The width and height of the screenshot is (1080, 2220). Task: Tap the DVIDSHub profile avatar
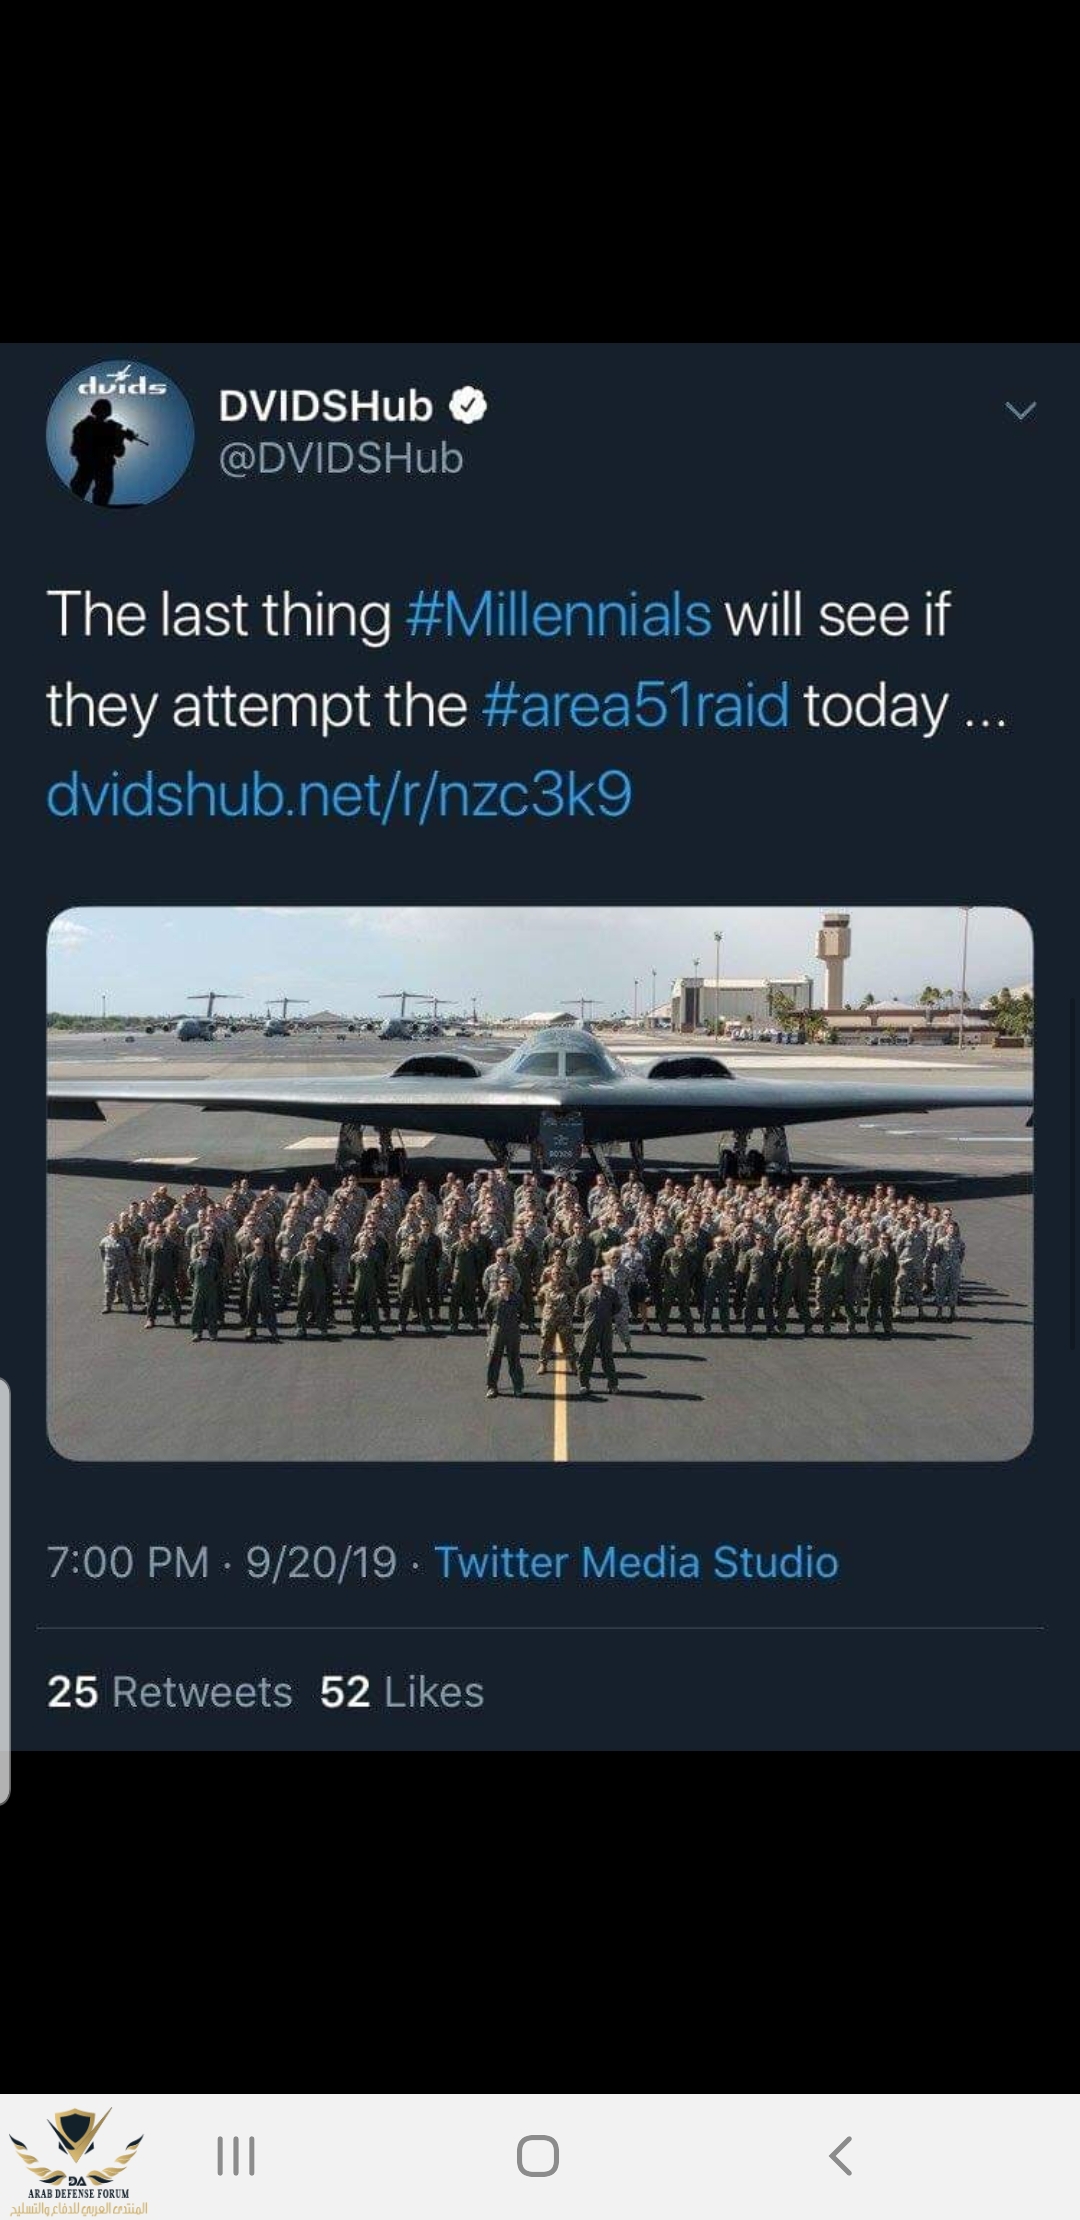pos(120,433)
